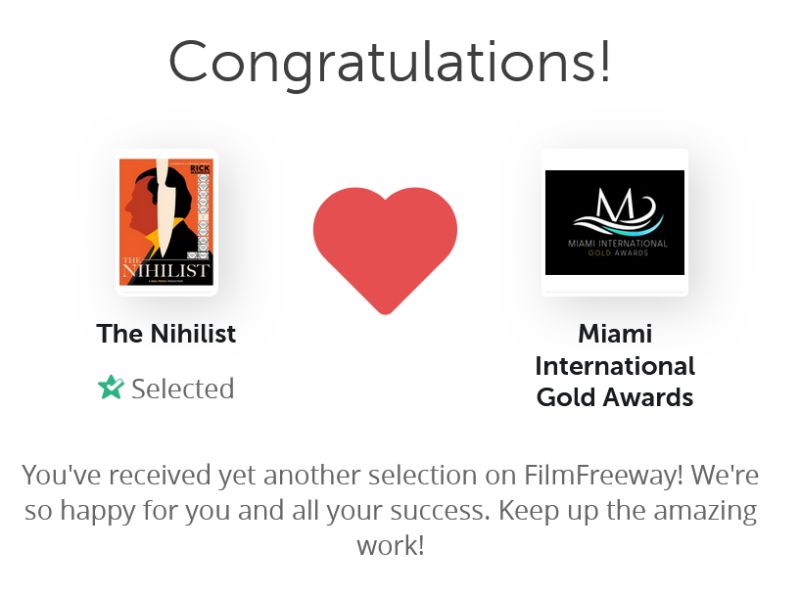This screenshot has height=596, width=800.
Task: Click the wave M emblem in Miami logo
Action: 614,213
